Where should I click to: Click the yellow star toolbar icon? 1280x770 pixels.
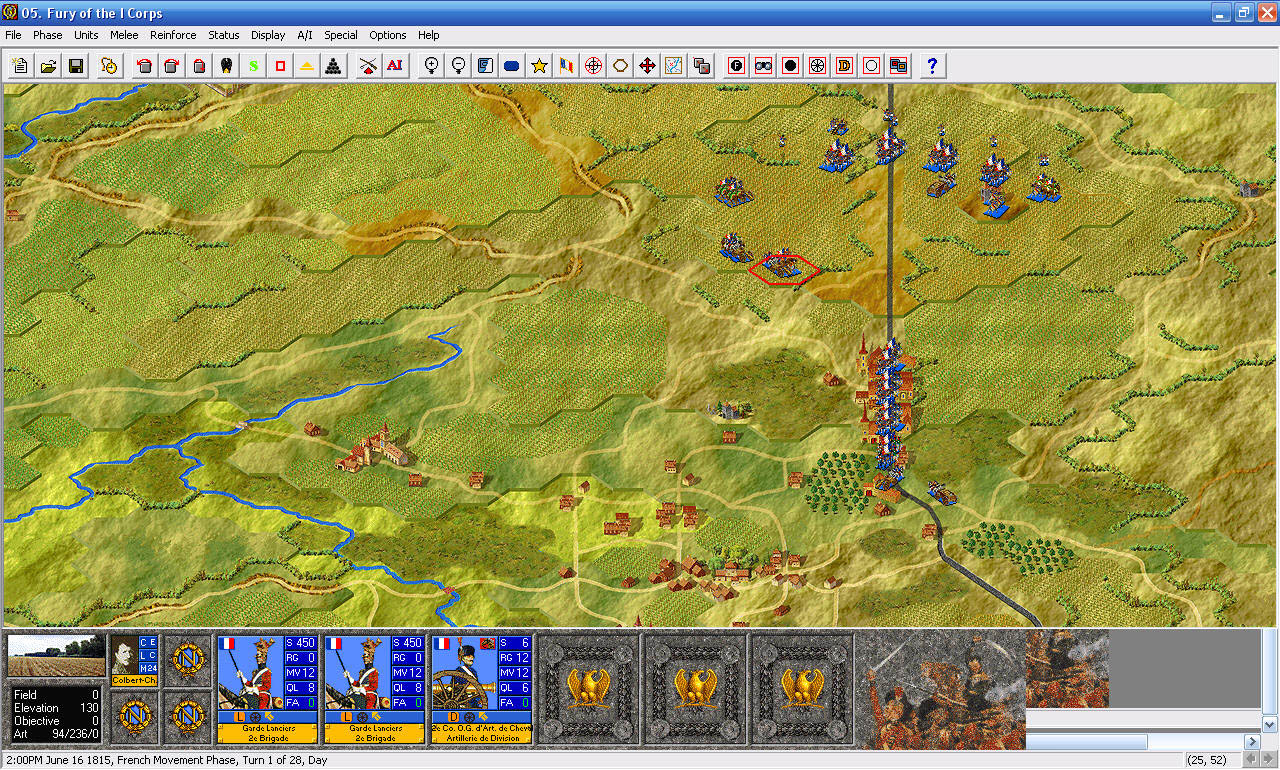click(539, 66)
